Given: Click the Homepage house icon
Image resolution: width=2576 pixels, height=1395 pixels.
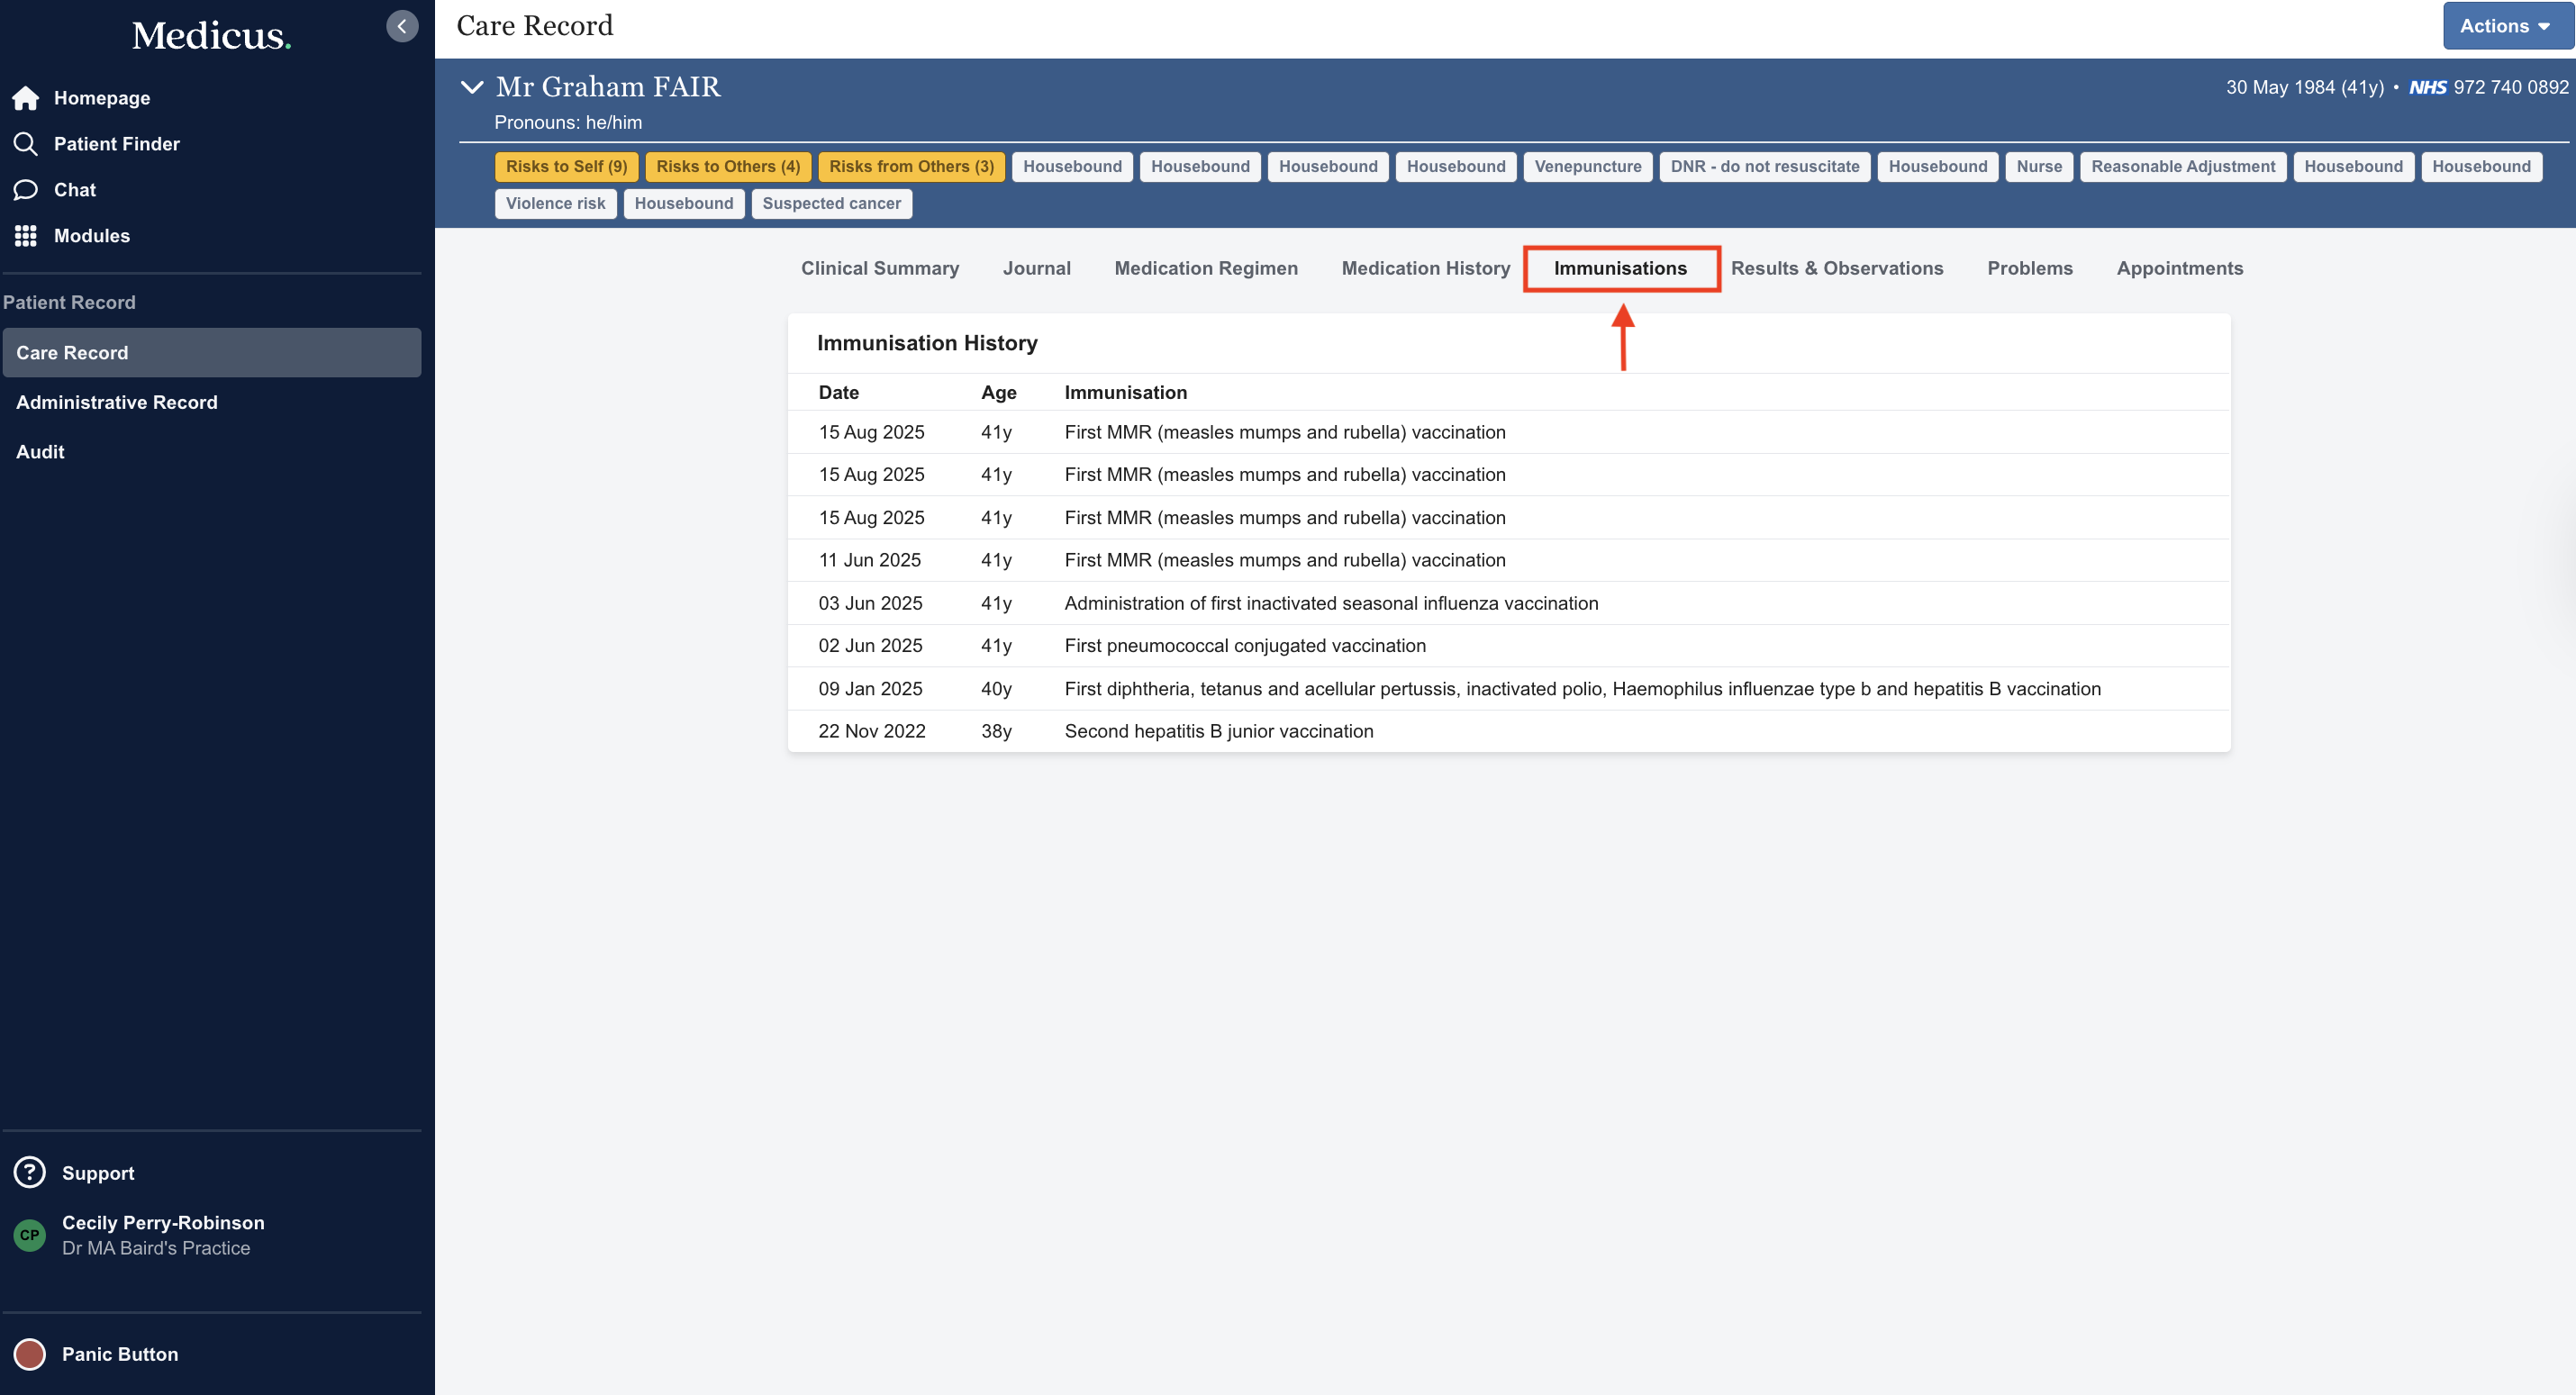Looking at the screenshot, I should (x=26, y=98).
